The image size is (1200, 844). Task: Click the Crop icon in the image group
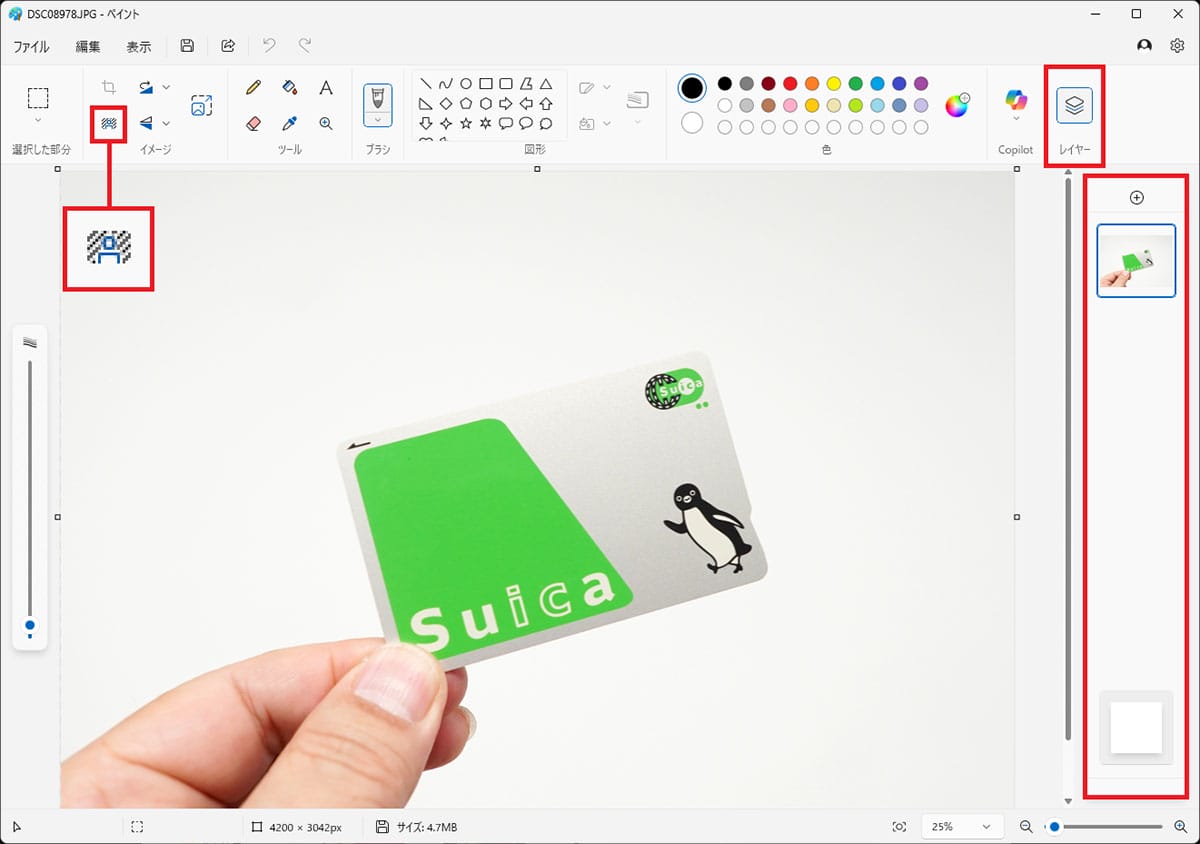[109, 87]
